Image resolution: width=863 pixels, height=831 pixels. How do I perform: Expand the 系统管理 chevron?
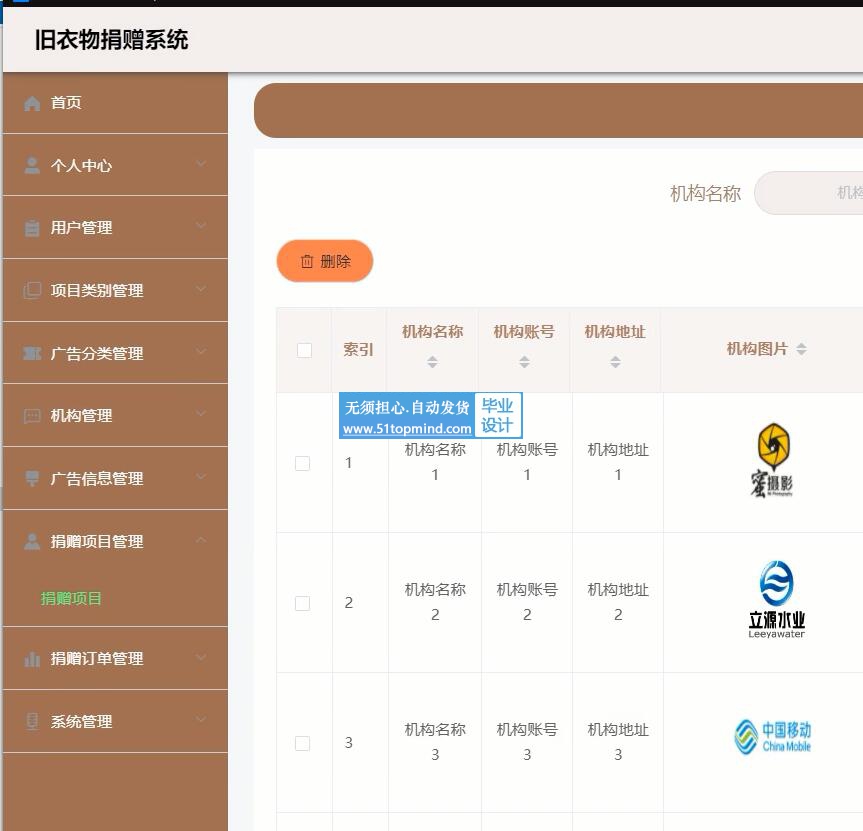click(201, 719)
